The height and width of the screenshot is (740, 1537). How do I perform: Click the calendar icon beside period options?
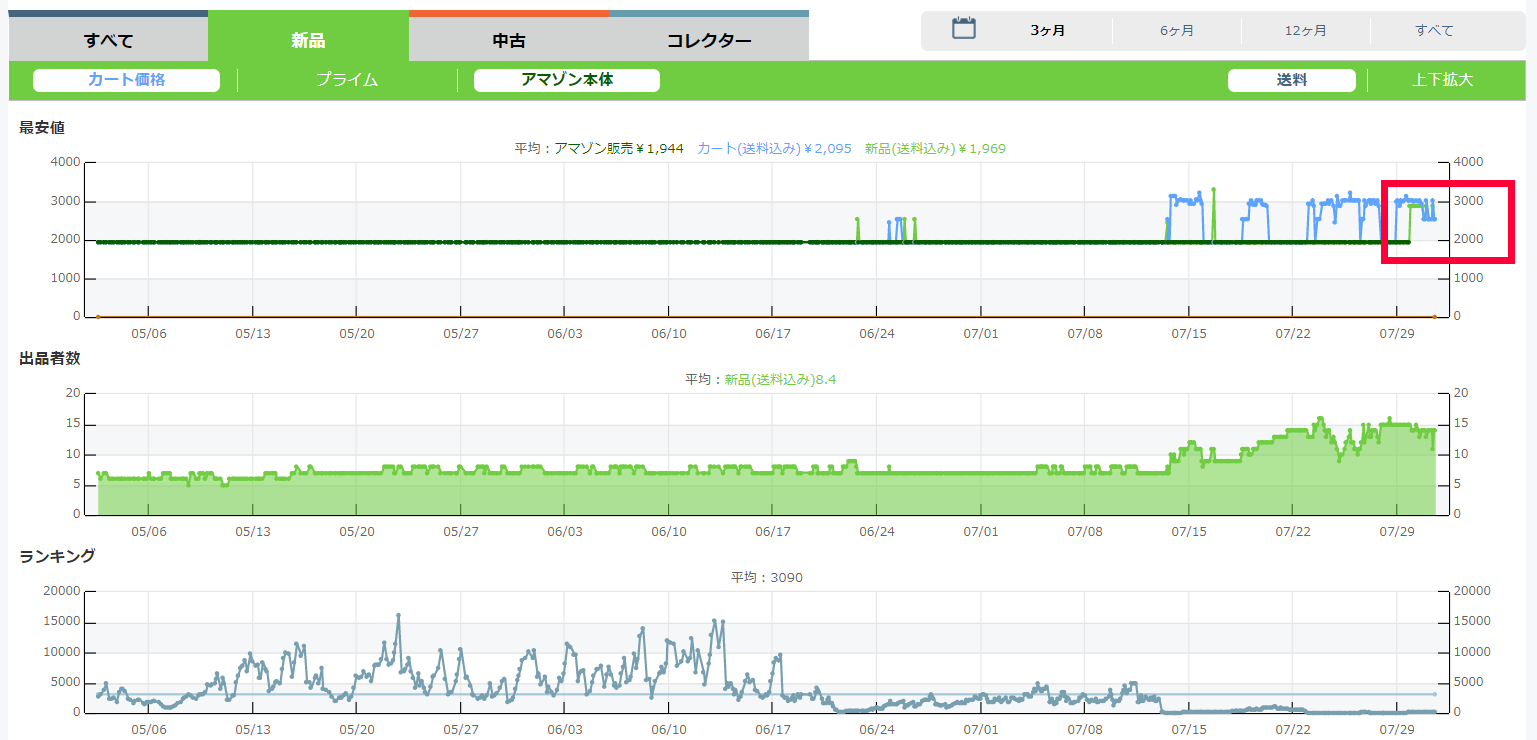pyautogui.click(x=963, y=29)
